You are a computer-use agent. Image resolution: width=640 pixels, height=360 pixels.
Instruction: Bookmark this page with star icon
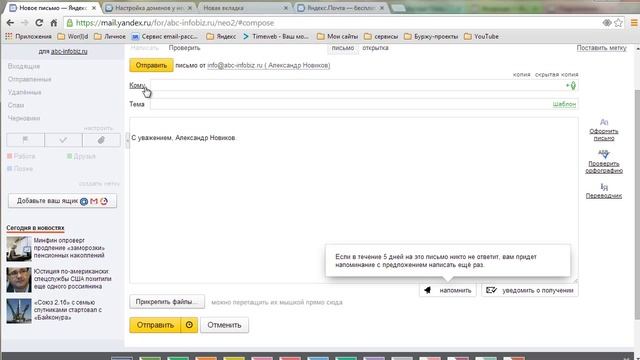click(618, 23)
